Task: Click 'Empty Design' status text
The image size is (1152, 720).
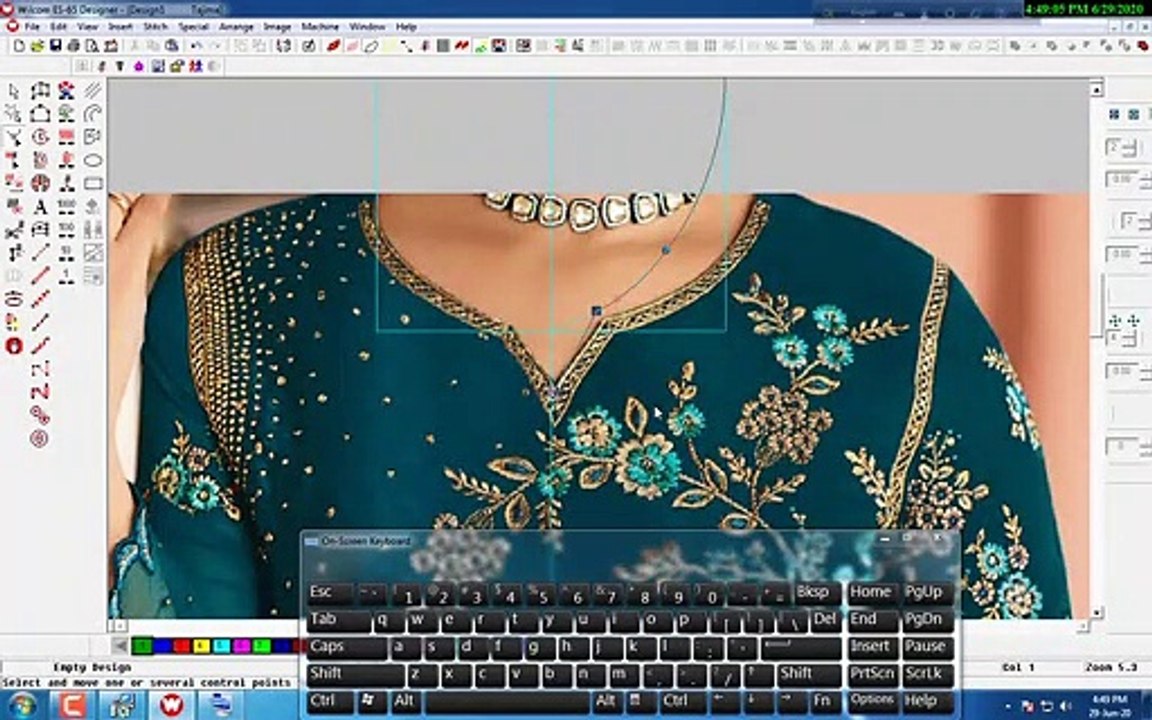Action: [x=93, y=667]
